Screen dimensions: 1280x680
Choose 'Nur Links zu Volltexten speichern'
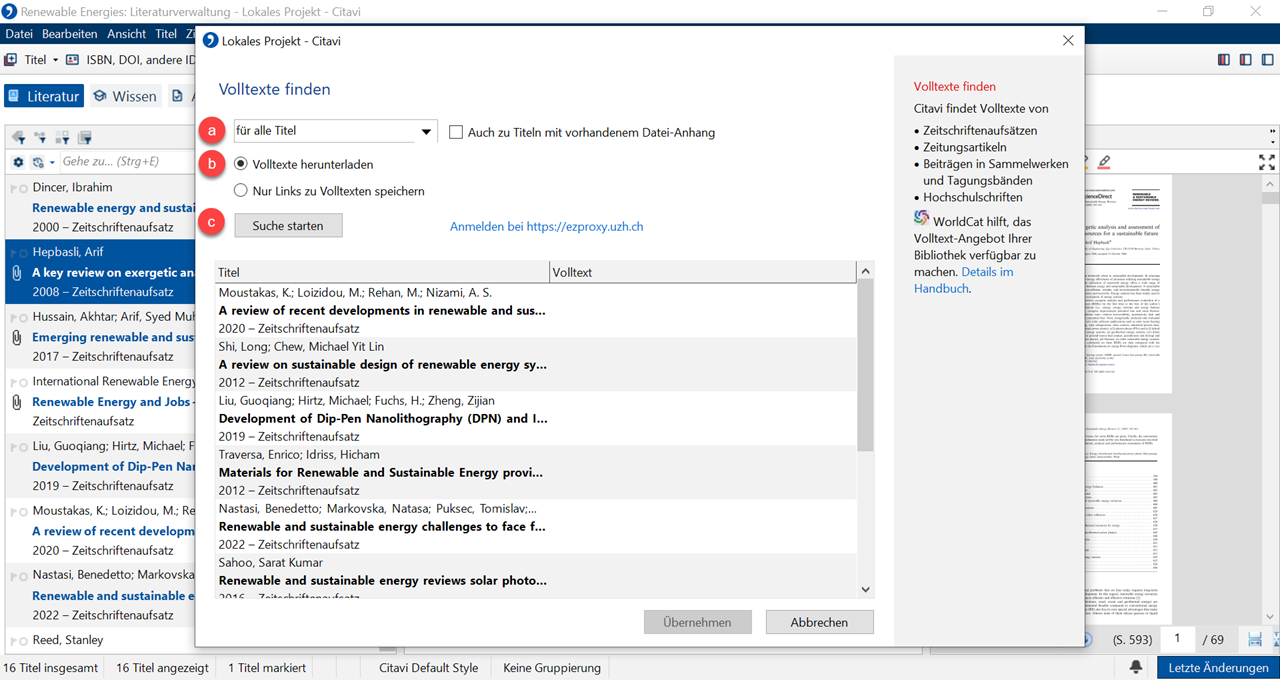[x=241, y=191]
